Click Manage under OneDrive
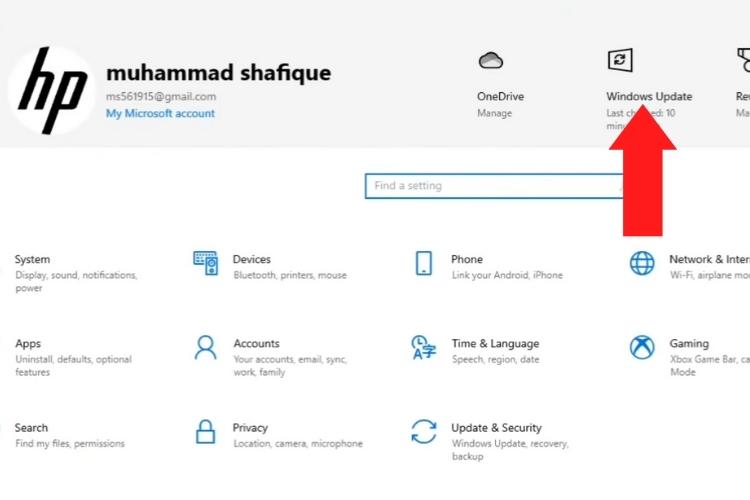 pyautogui.click(x=495, y=113)
